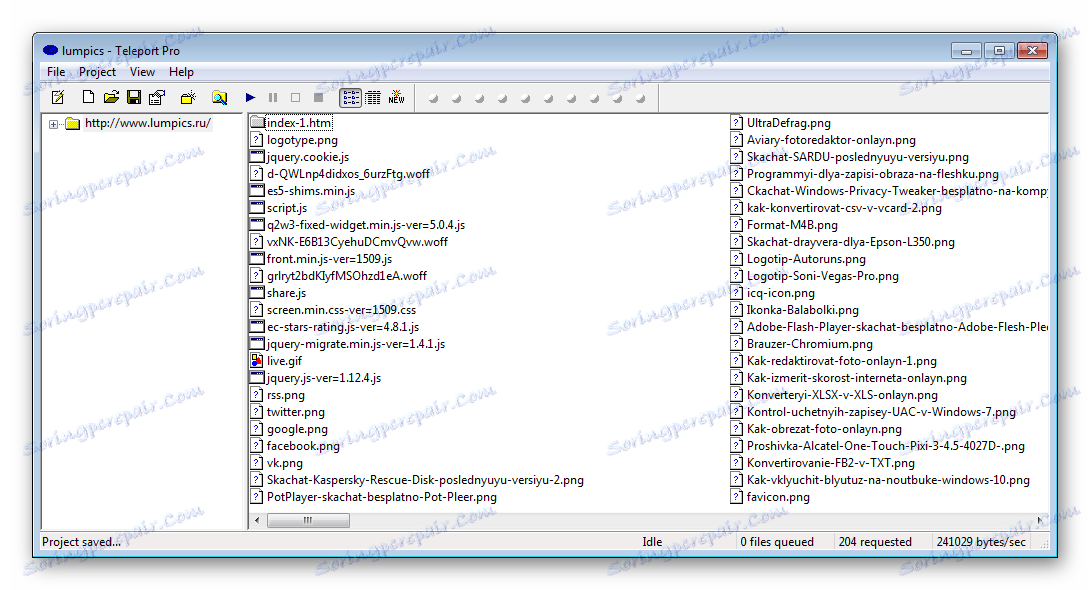This screenshot has width=1090, height=590.
Task: Open the View menu
Action: click(x=143, y=72)
